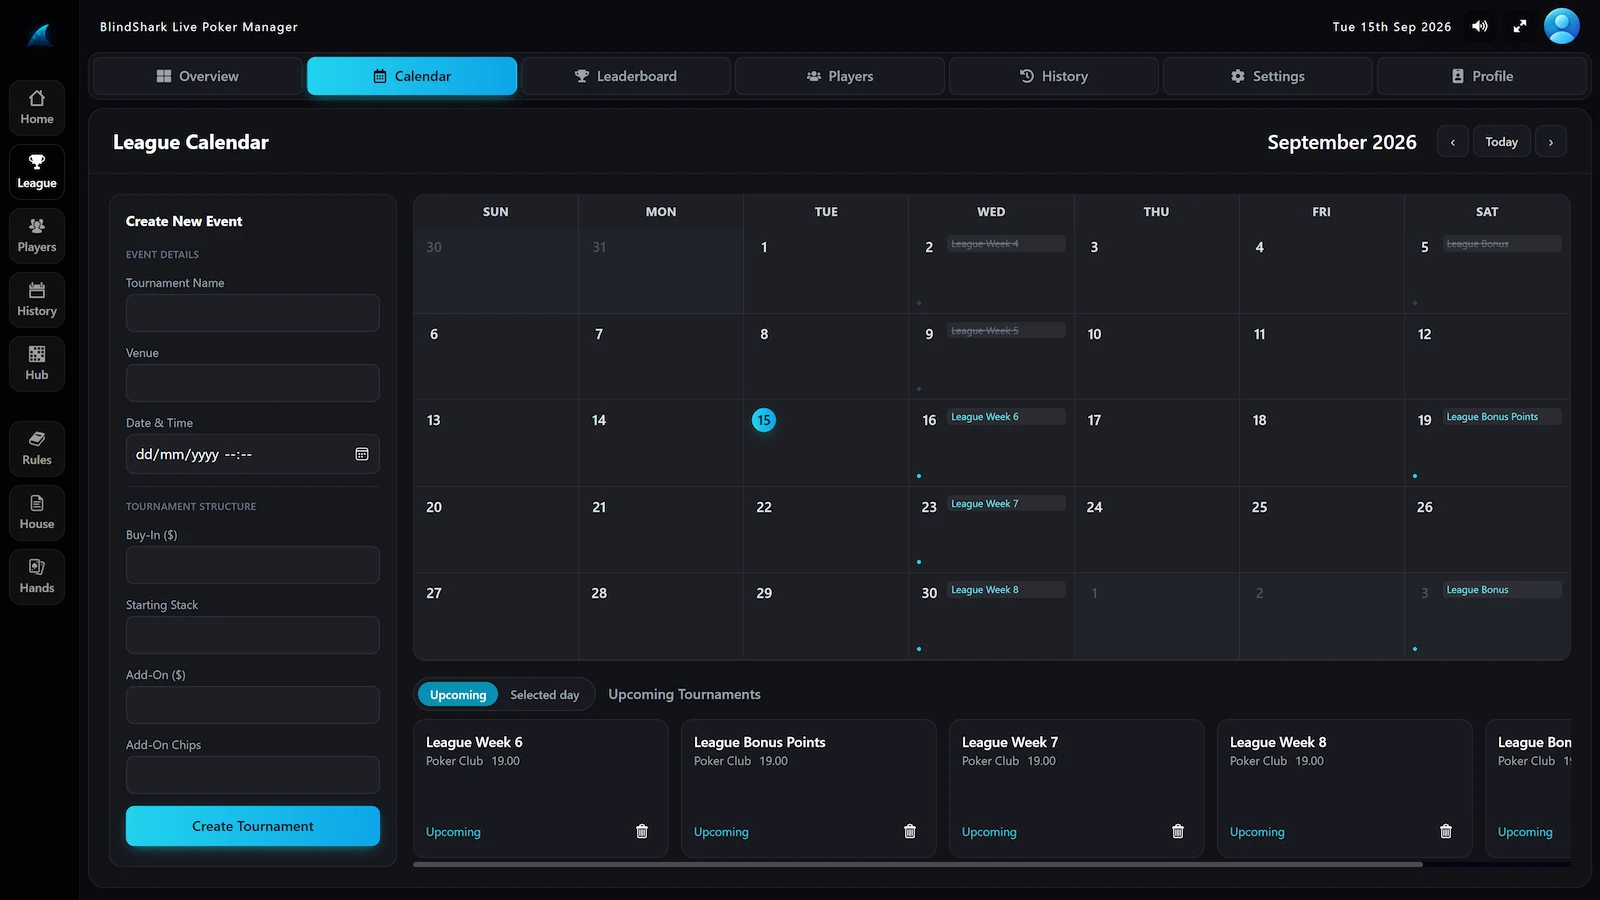Select the Upcoming filter toggle
The height and width of the screenshot is (900, 1600).
tap(458, 695)
